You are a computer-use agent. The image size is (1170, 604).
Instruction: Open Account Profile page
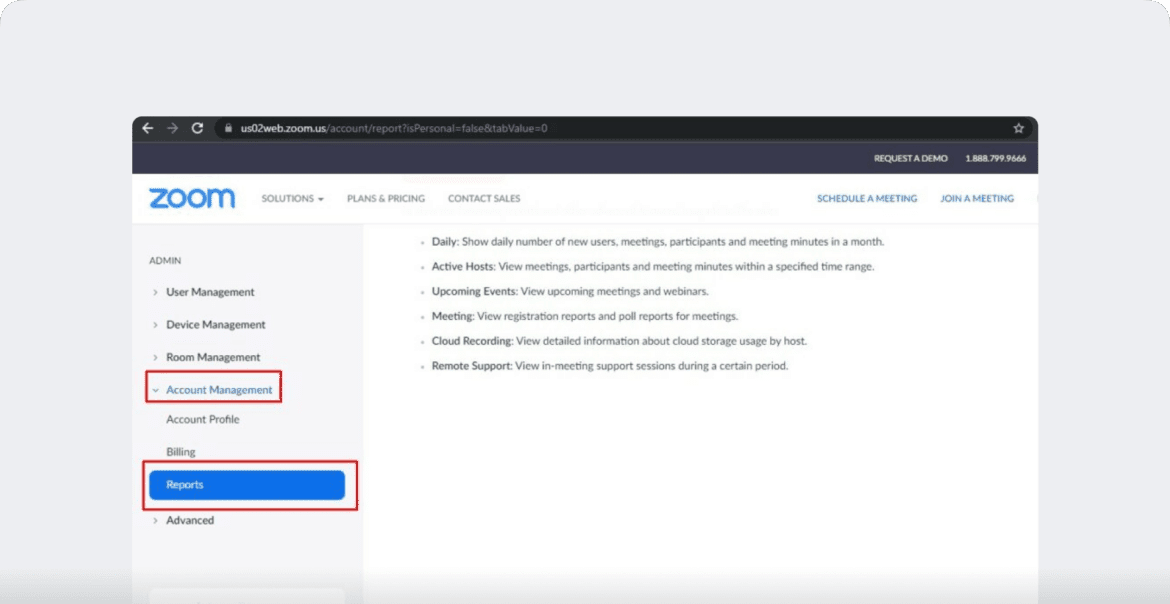point(203,420)
